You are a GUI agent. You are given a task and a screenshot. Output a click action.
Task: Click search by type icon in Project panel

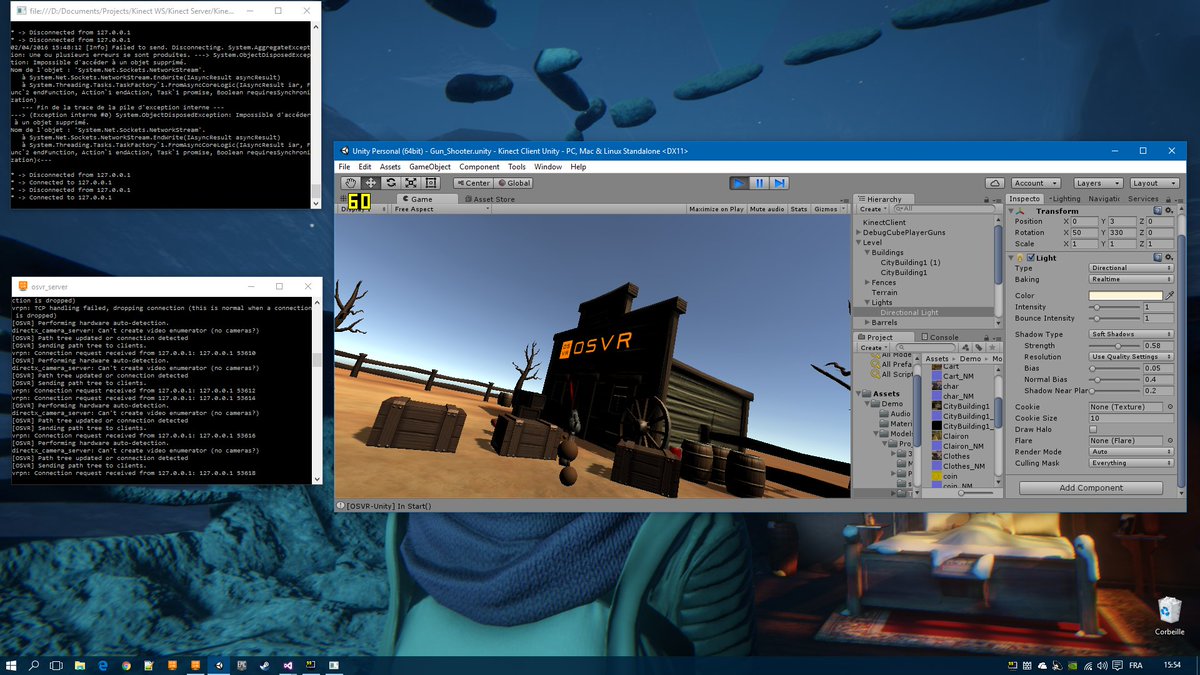tap(965, 347)
